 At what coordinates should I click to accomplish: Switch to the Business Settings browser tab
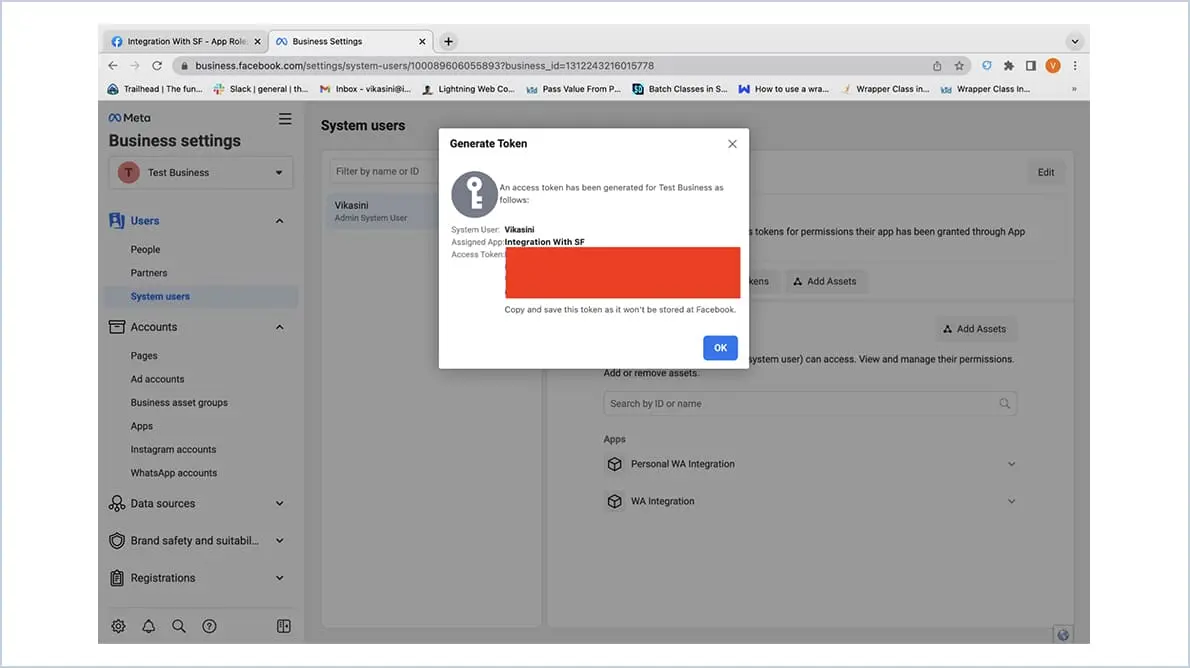click(350, 42)
